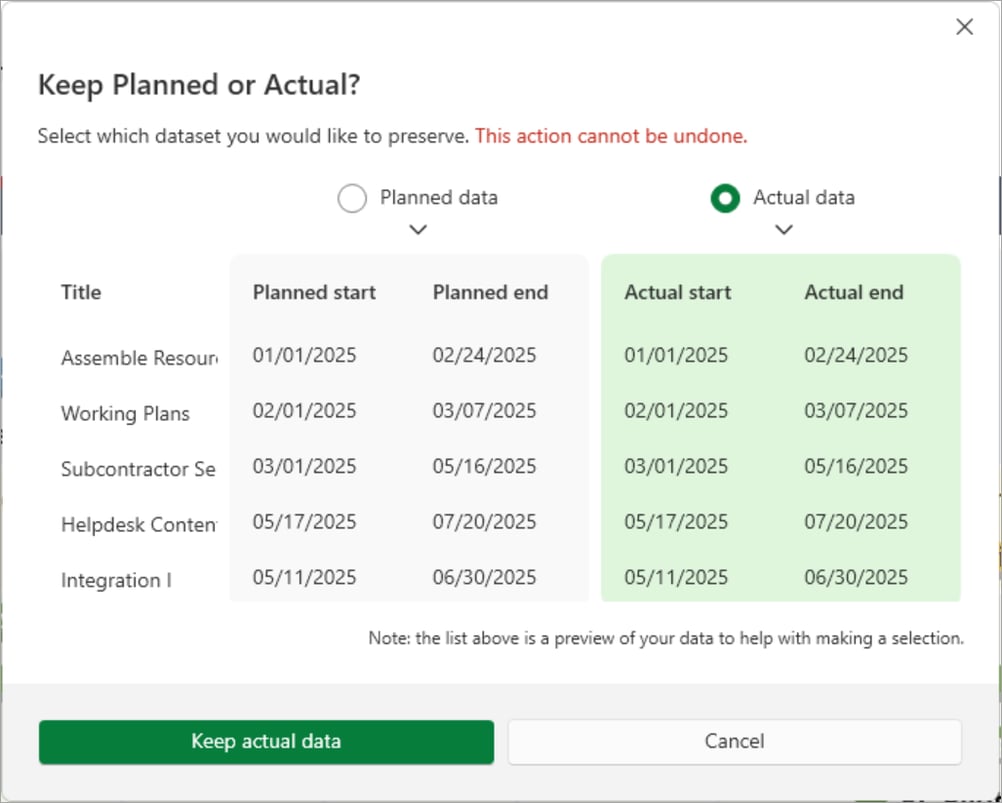Click the Actual end column header

(854, 292)
